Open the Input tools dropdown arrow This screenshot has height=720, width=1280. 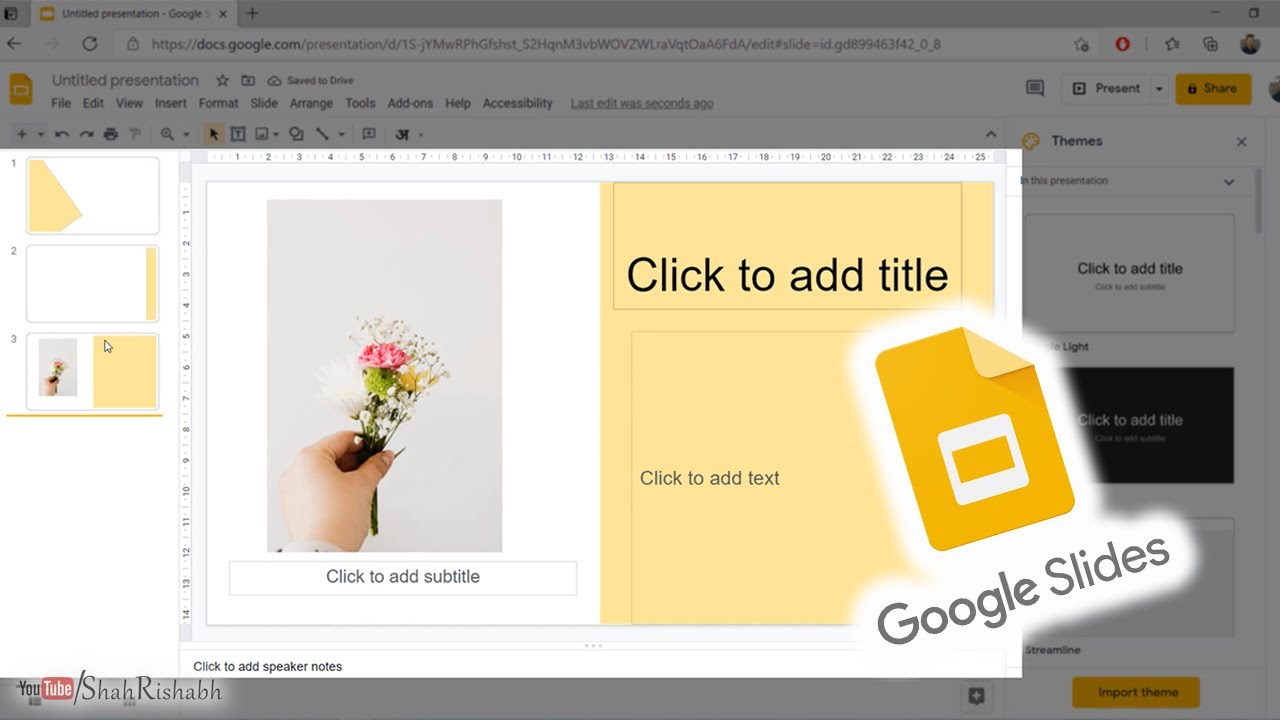pos(421,134)
